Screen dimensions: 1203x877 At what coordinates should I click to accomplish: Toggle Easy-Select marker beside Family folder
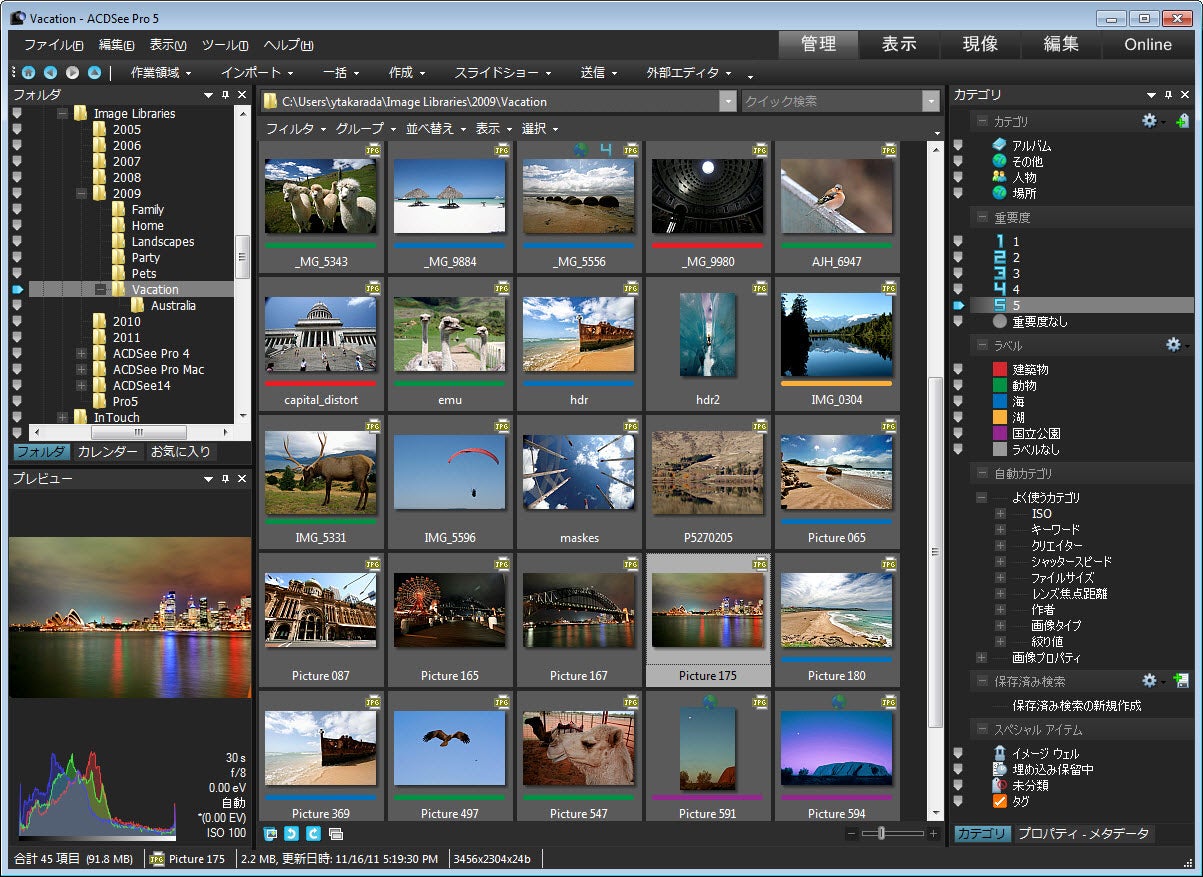click(17, 210)
